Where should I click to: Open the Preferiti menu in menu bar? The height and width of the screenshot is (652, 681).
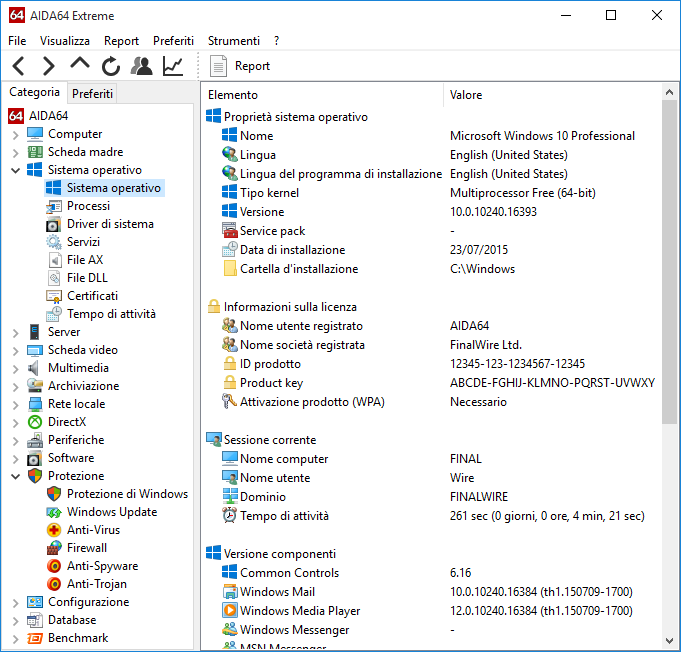173,41
